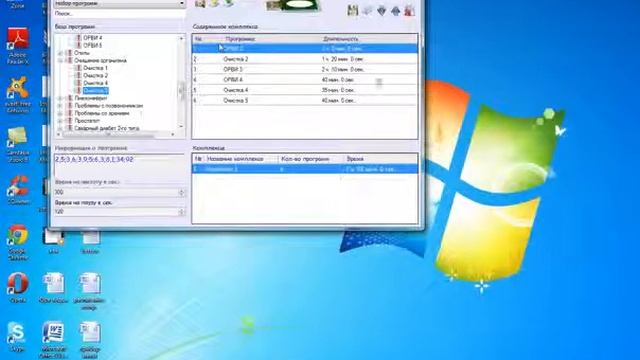Click the green-yellow toolbar icon left of the gray one
Screen dimensions: 640x360
(x=353, y=10)
